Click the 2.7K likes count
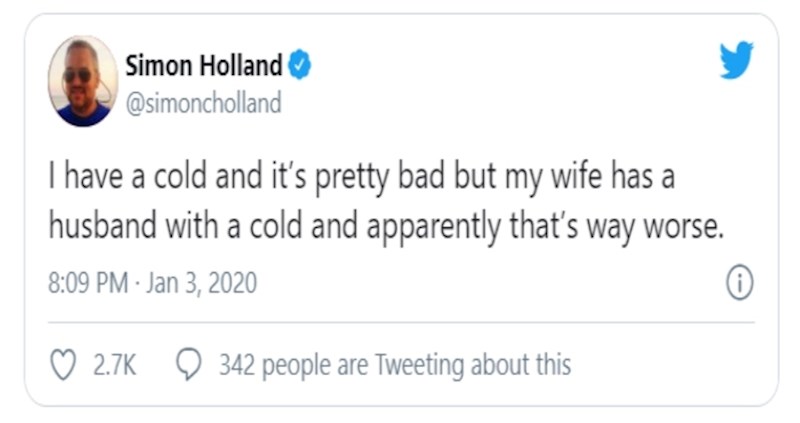The height and width of the screenshot is (423, 800). click(114, 365)
